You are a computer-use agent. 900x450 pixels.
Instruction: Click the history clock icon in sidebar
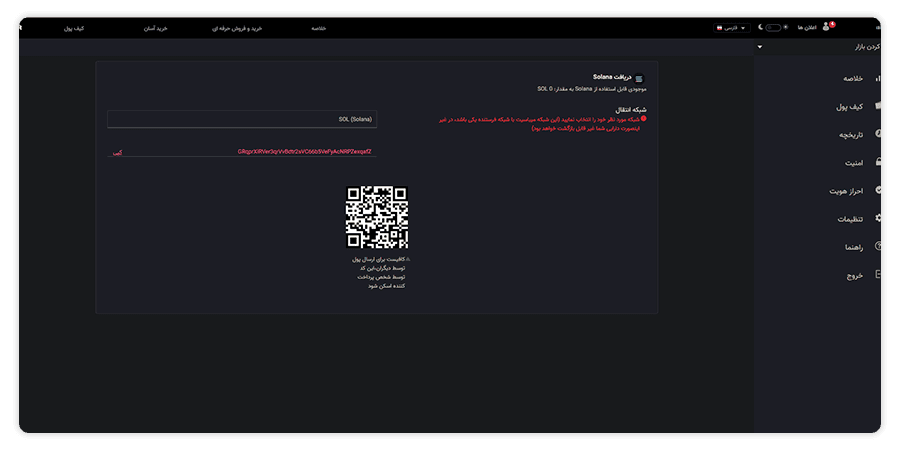click(878, 134)
